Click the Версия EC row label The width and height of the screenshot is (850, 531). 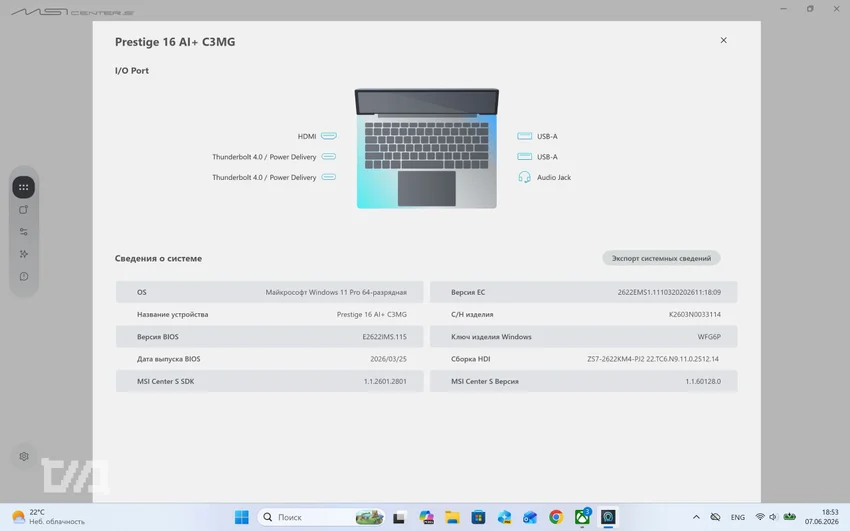tap(468, 292)
